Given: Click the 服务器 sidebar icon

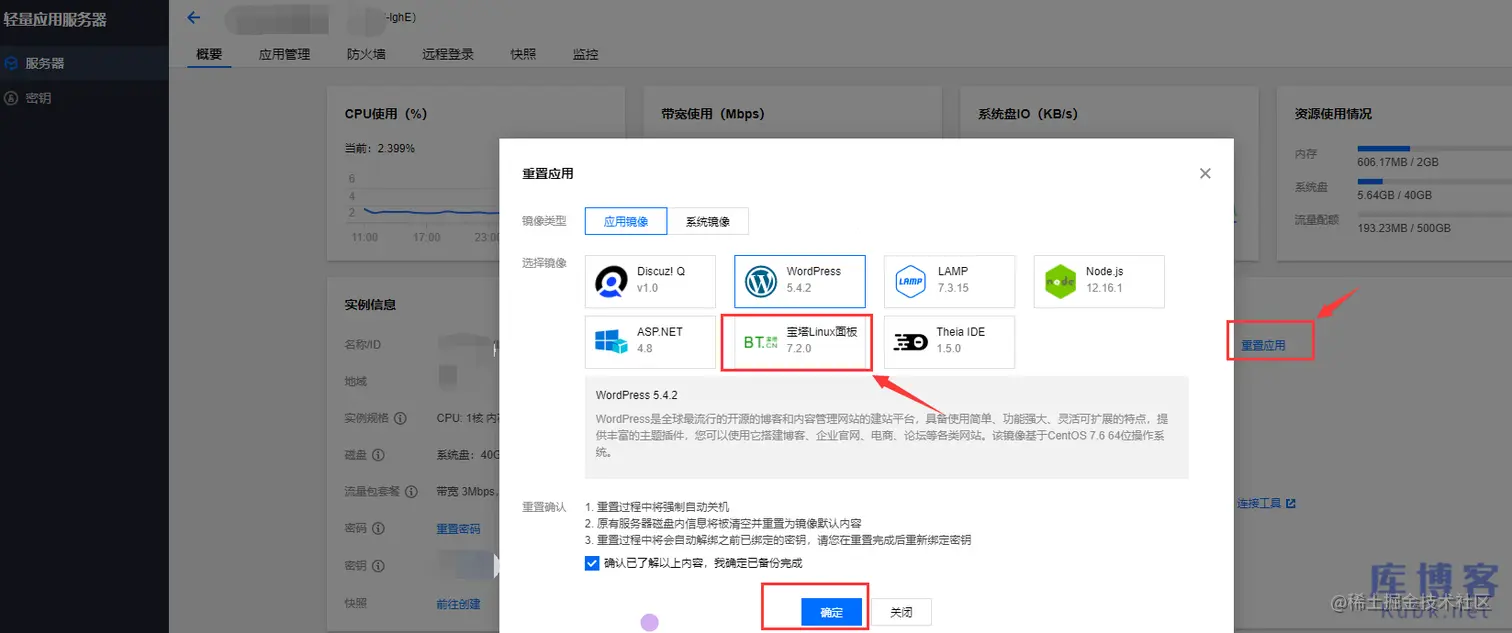Looking at the screenshot, I should point(11,63).
